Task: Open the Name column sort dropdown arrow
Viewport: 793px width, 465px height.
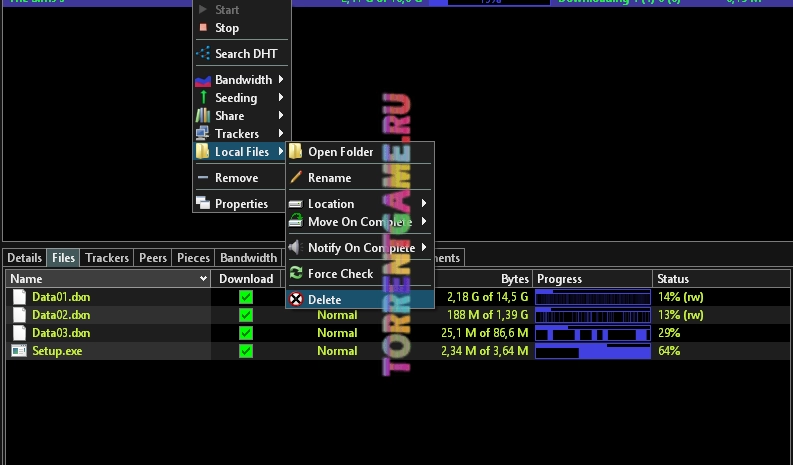Action: pos(203,278)
